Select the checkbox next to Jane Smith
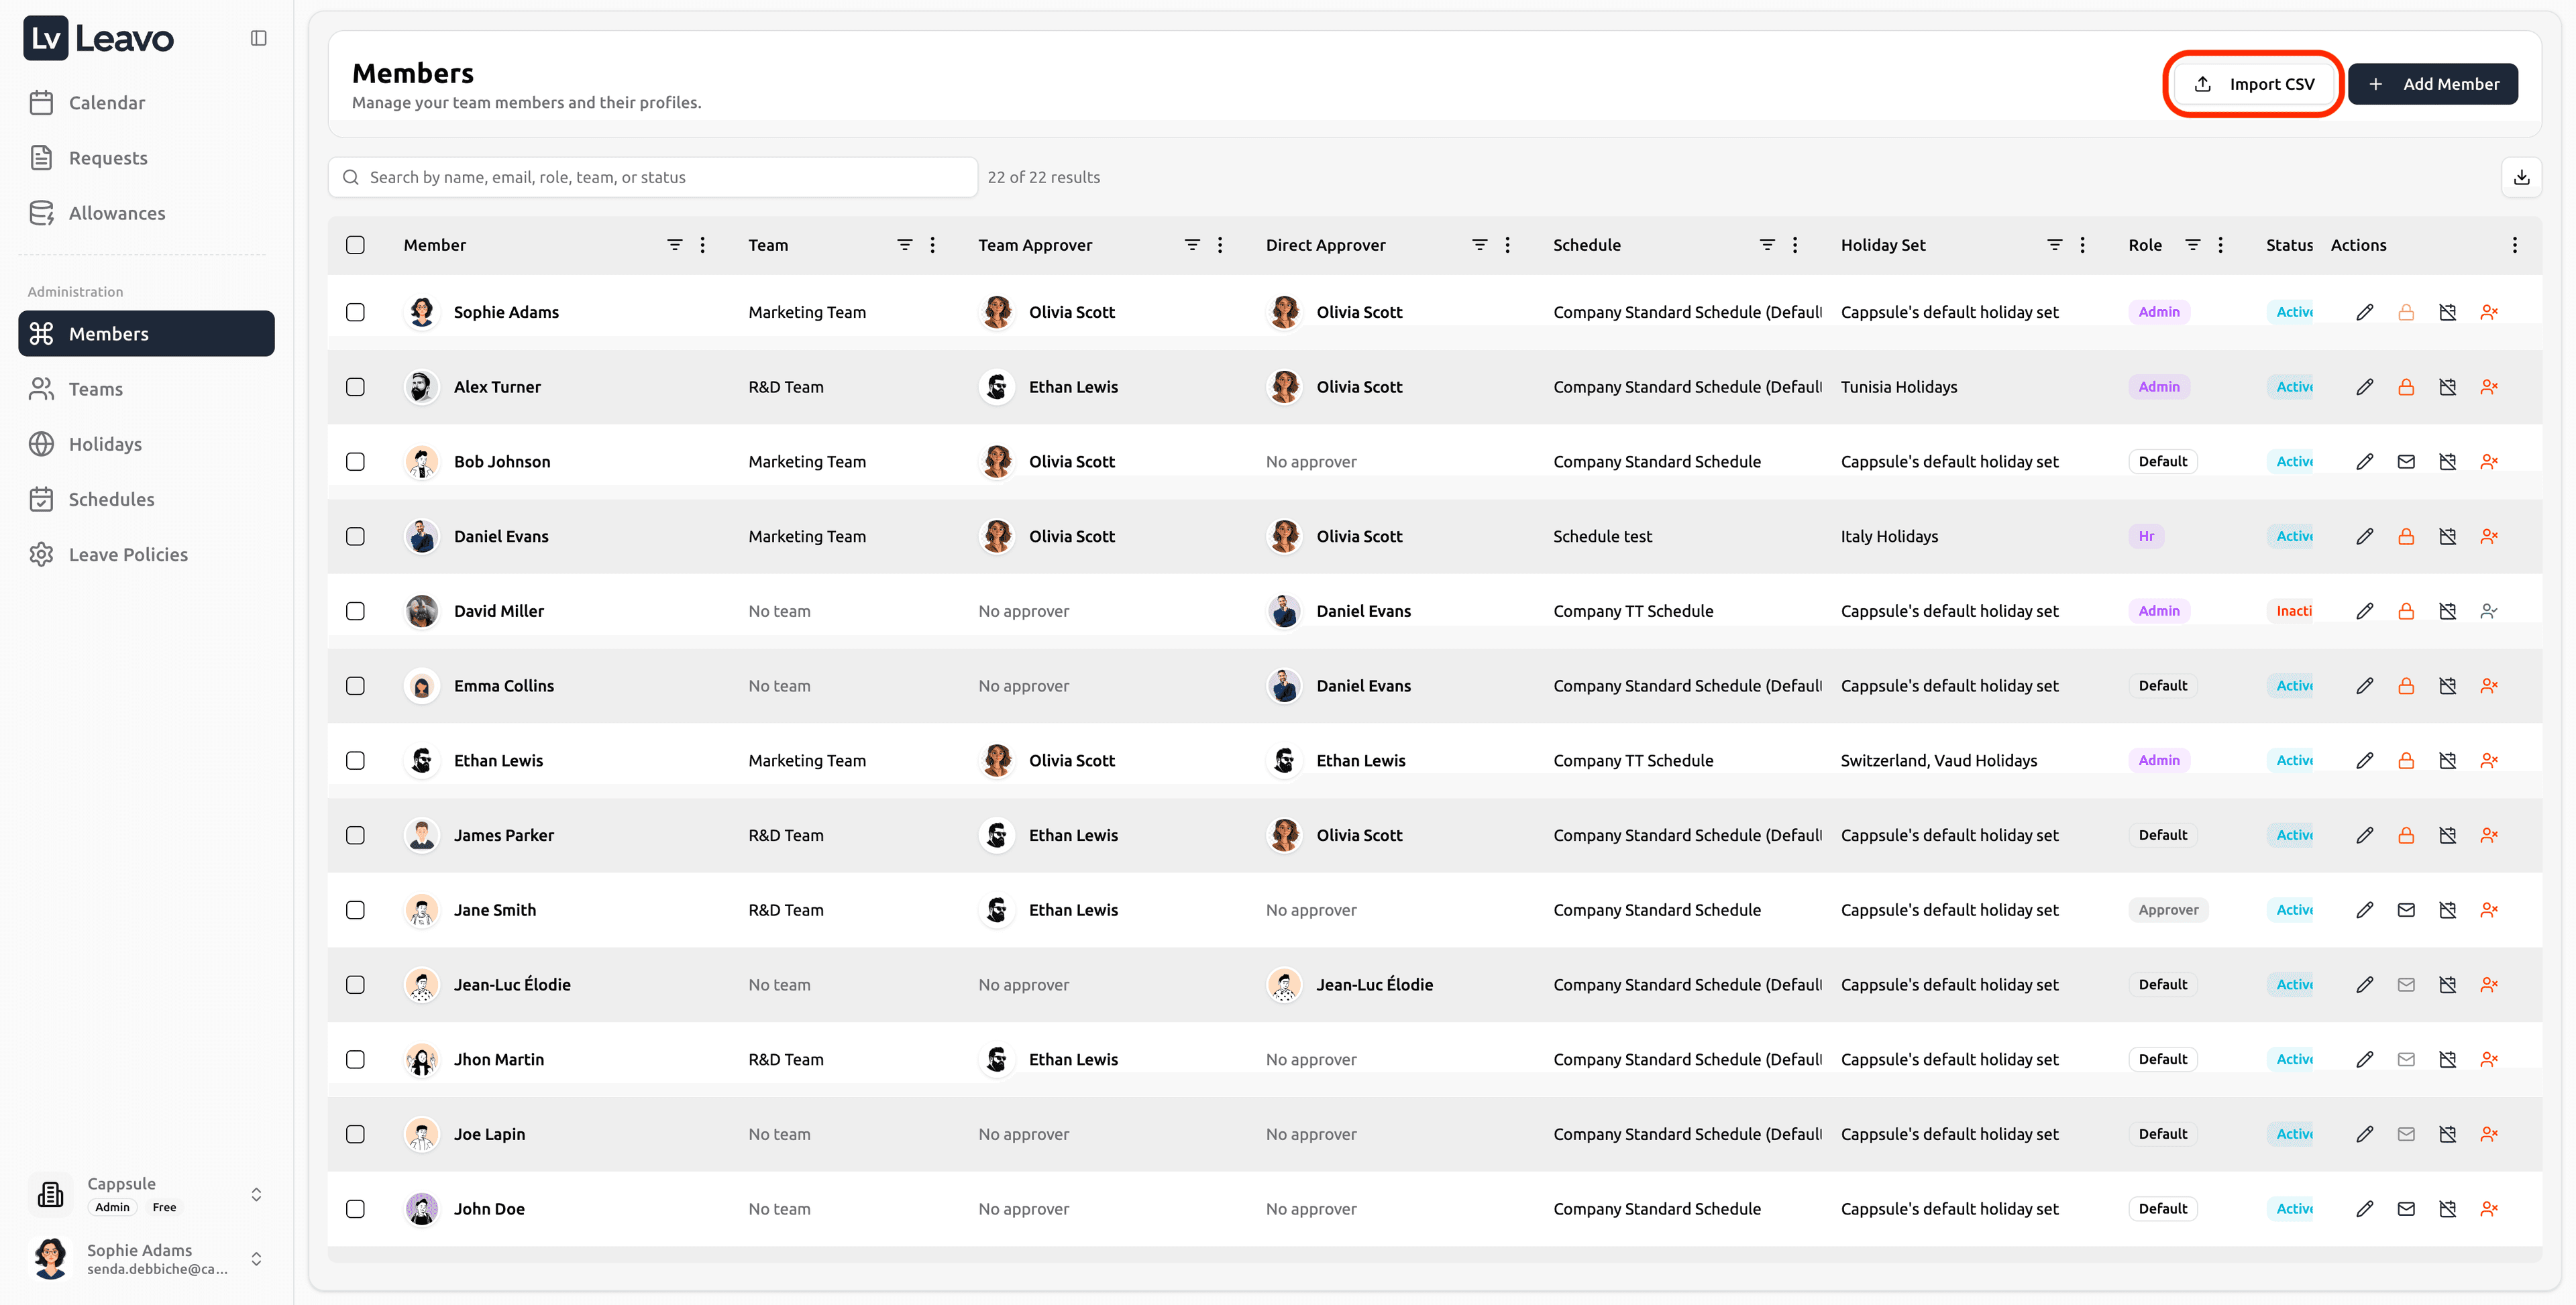 [355, 910]
